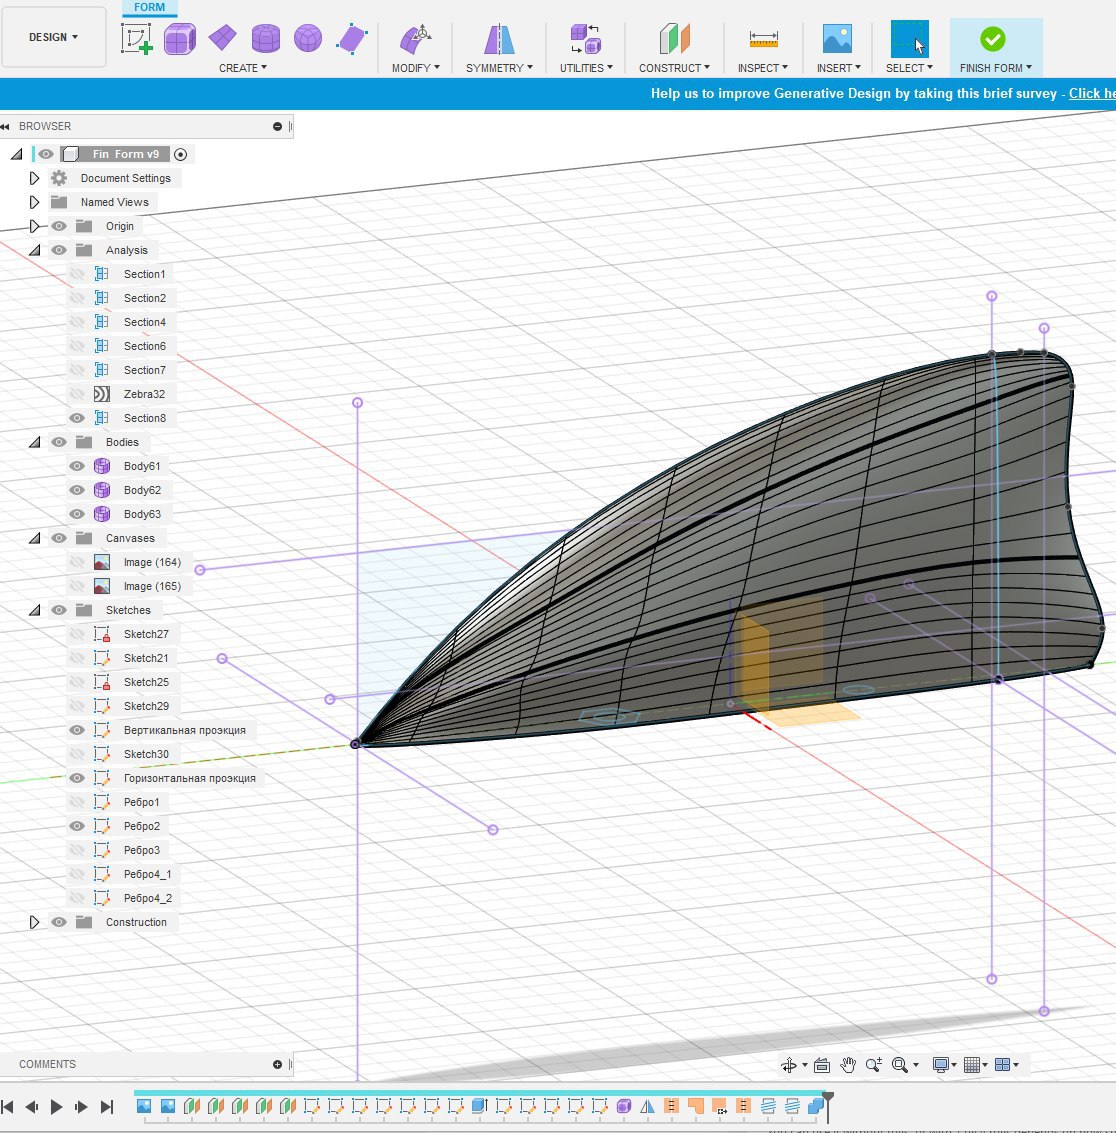This screenshot has width=1116, height=1133.
Task: Open the SYMMETRY menu
Action: (x=499, y=67)
